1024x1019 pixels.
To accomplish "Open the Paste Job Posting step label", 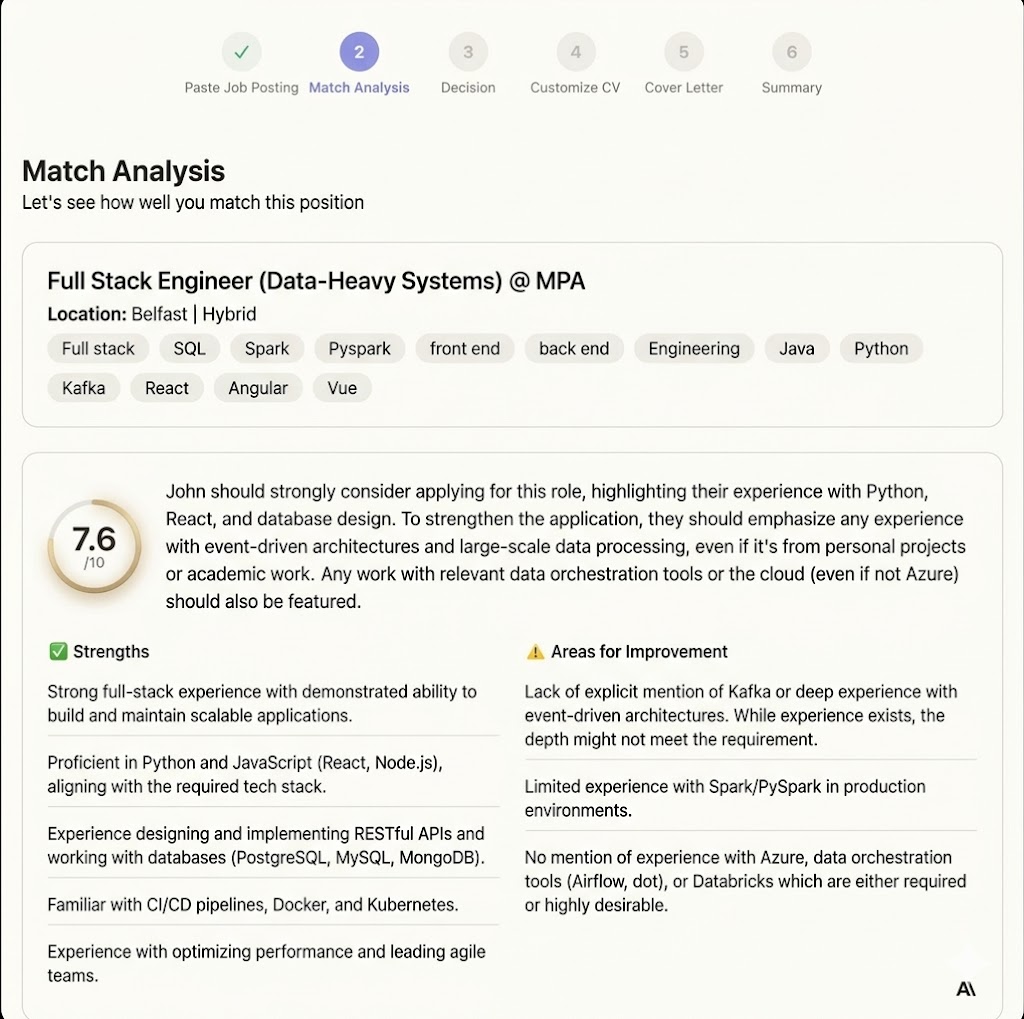I will 243,88.
